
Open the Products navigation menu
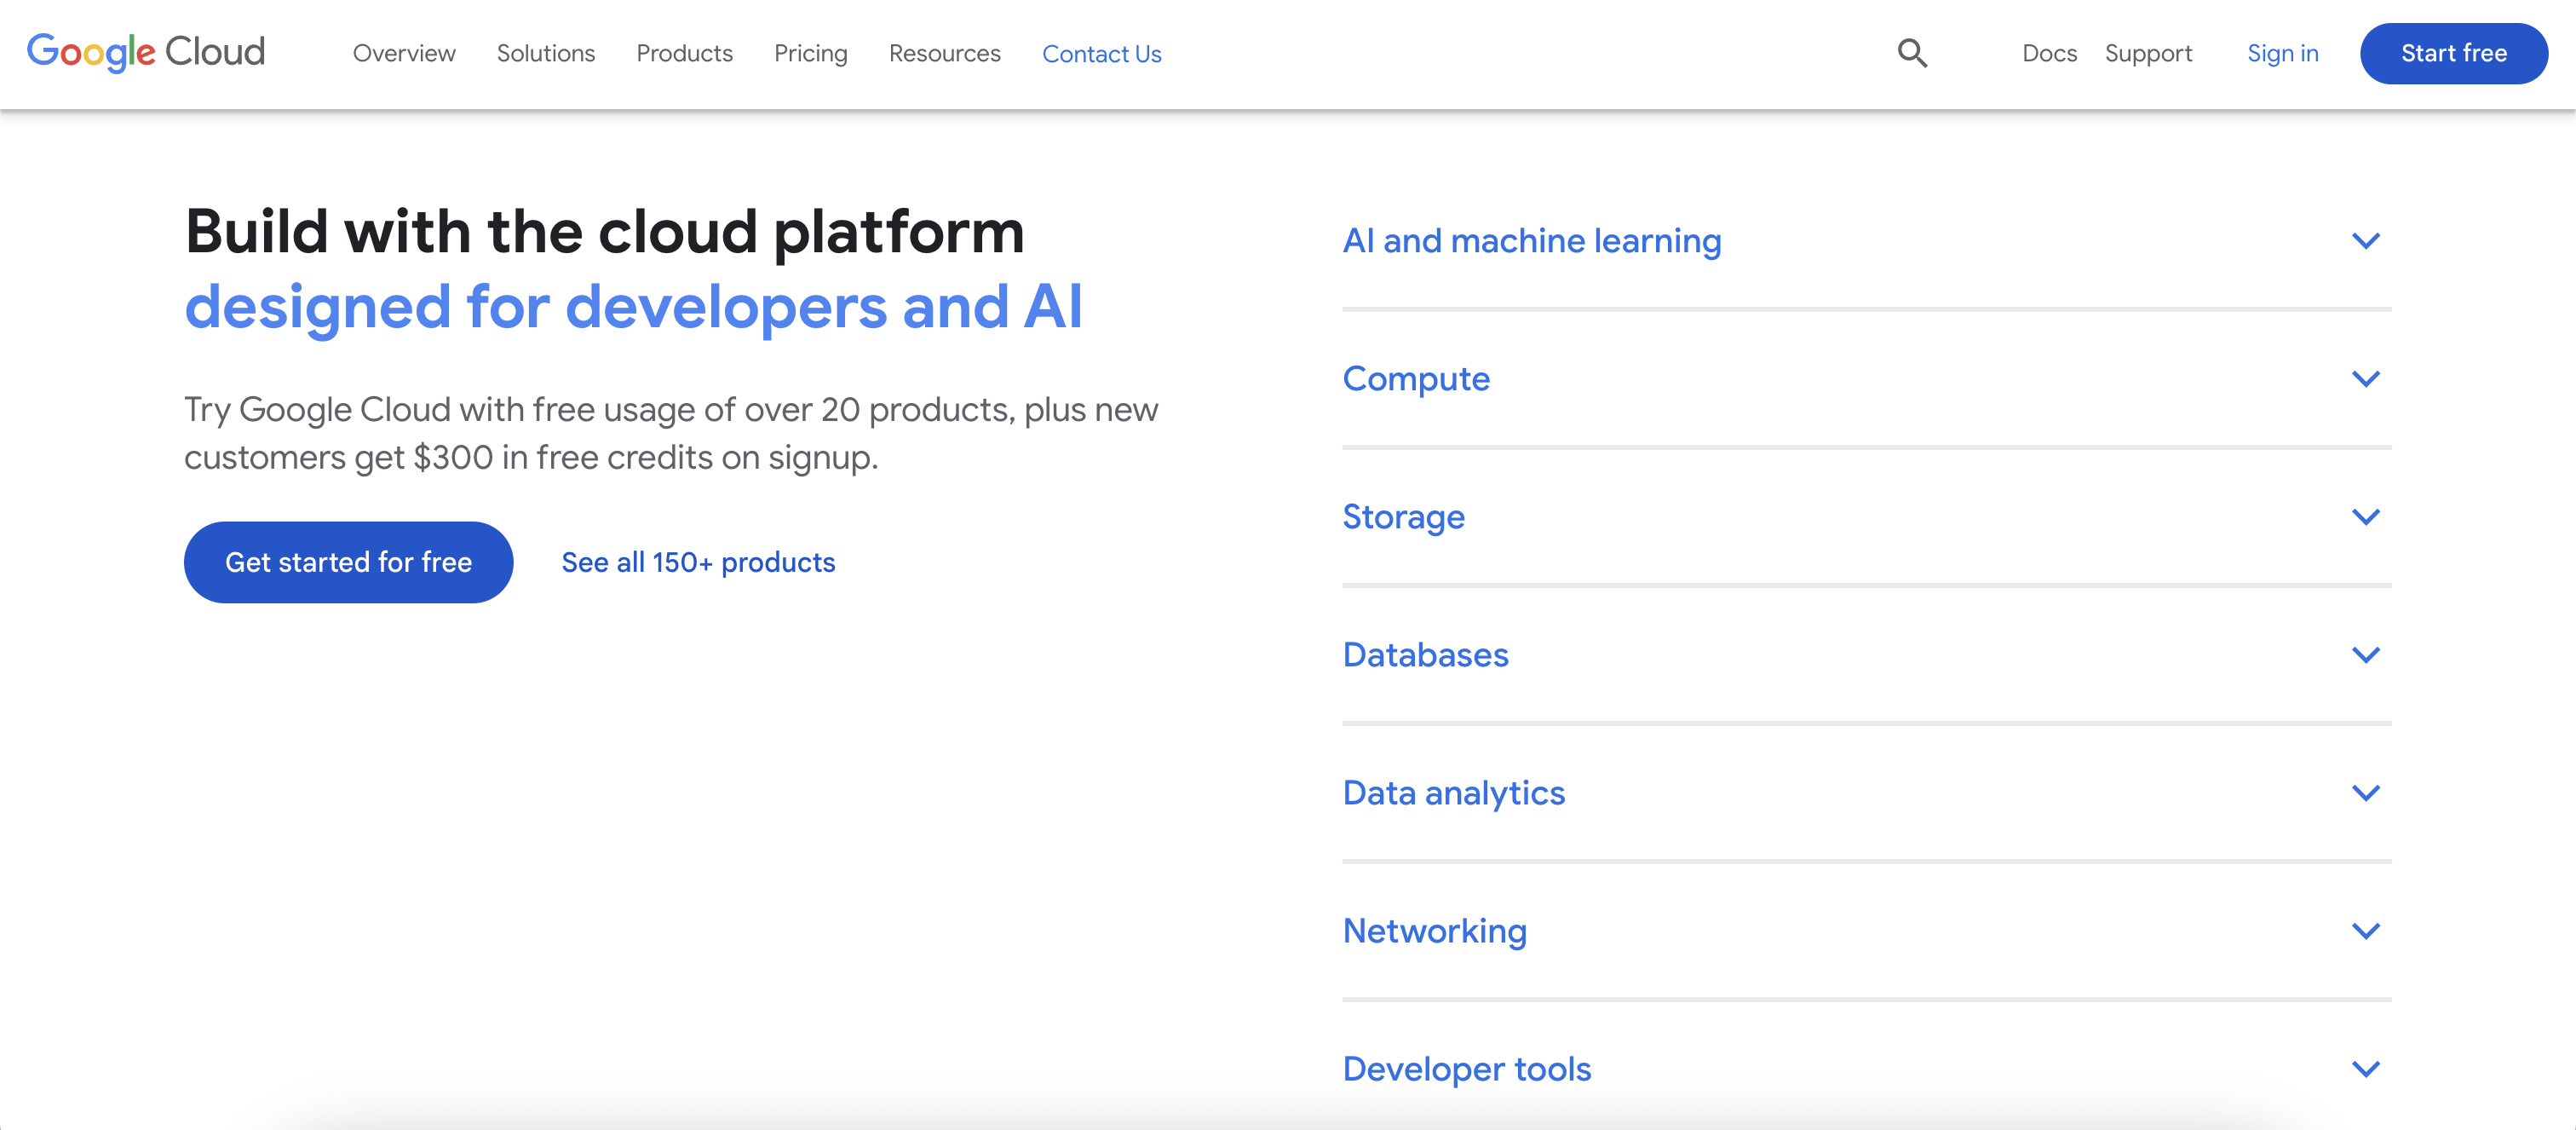[684, 53]
